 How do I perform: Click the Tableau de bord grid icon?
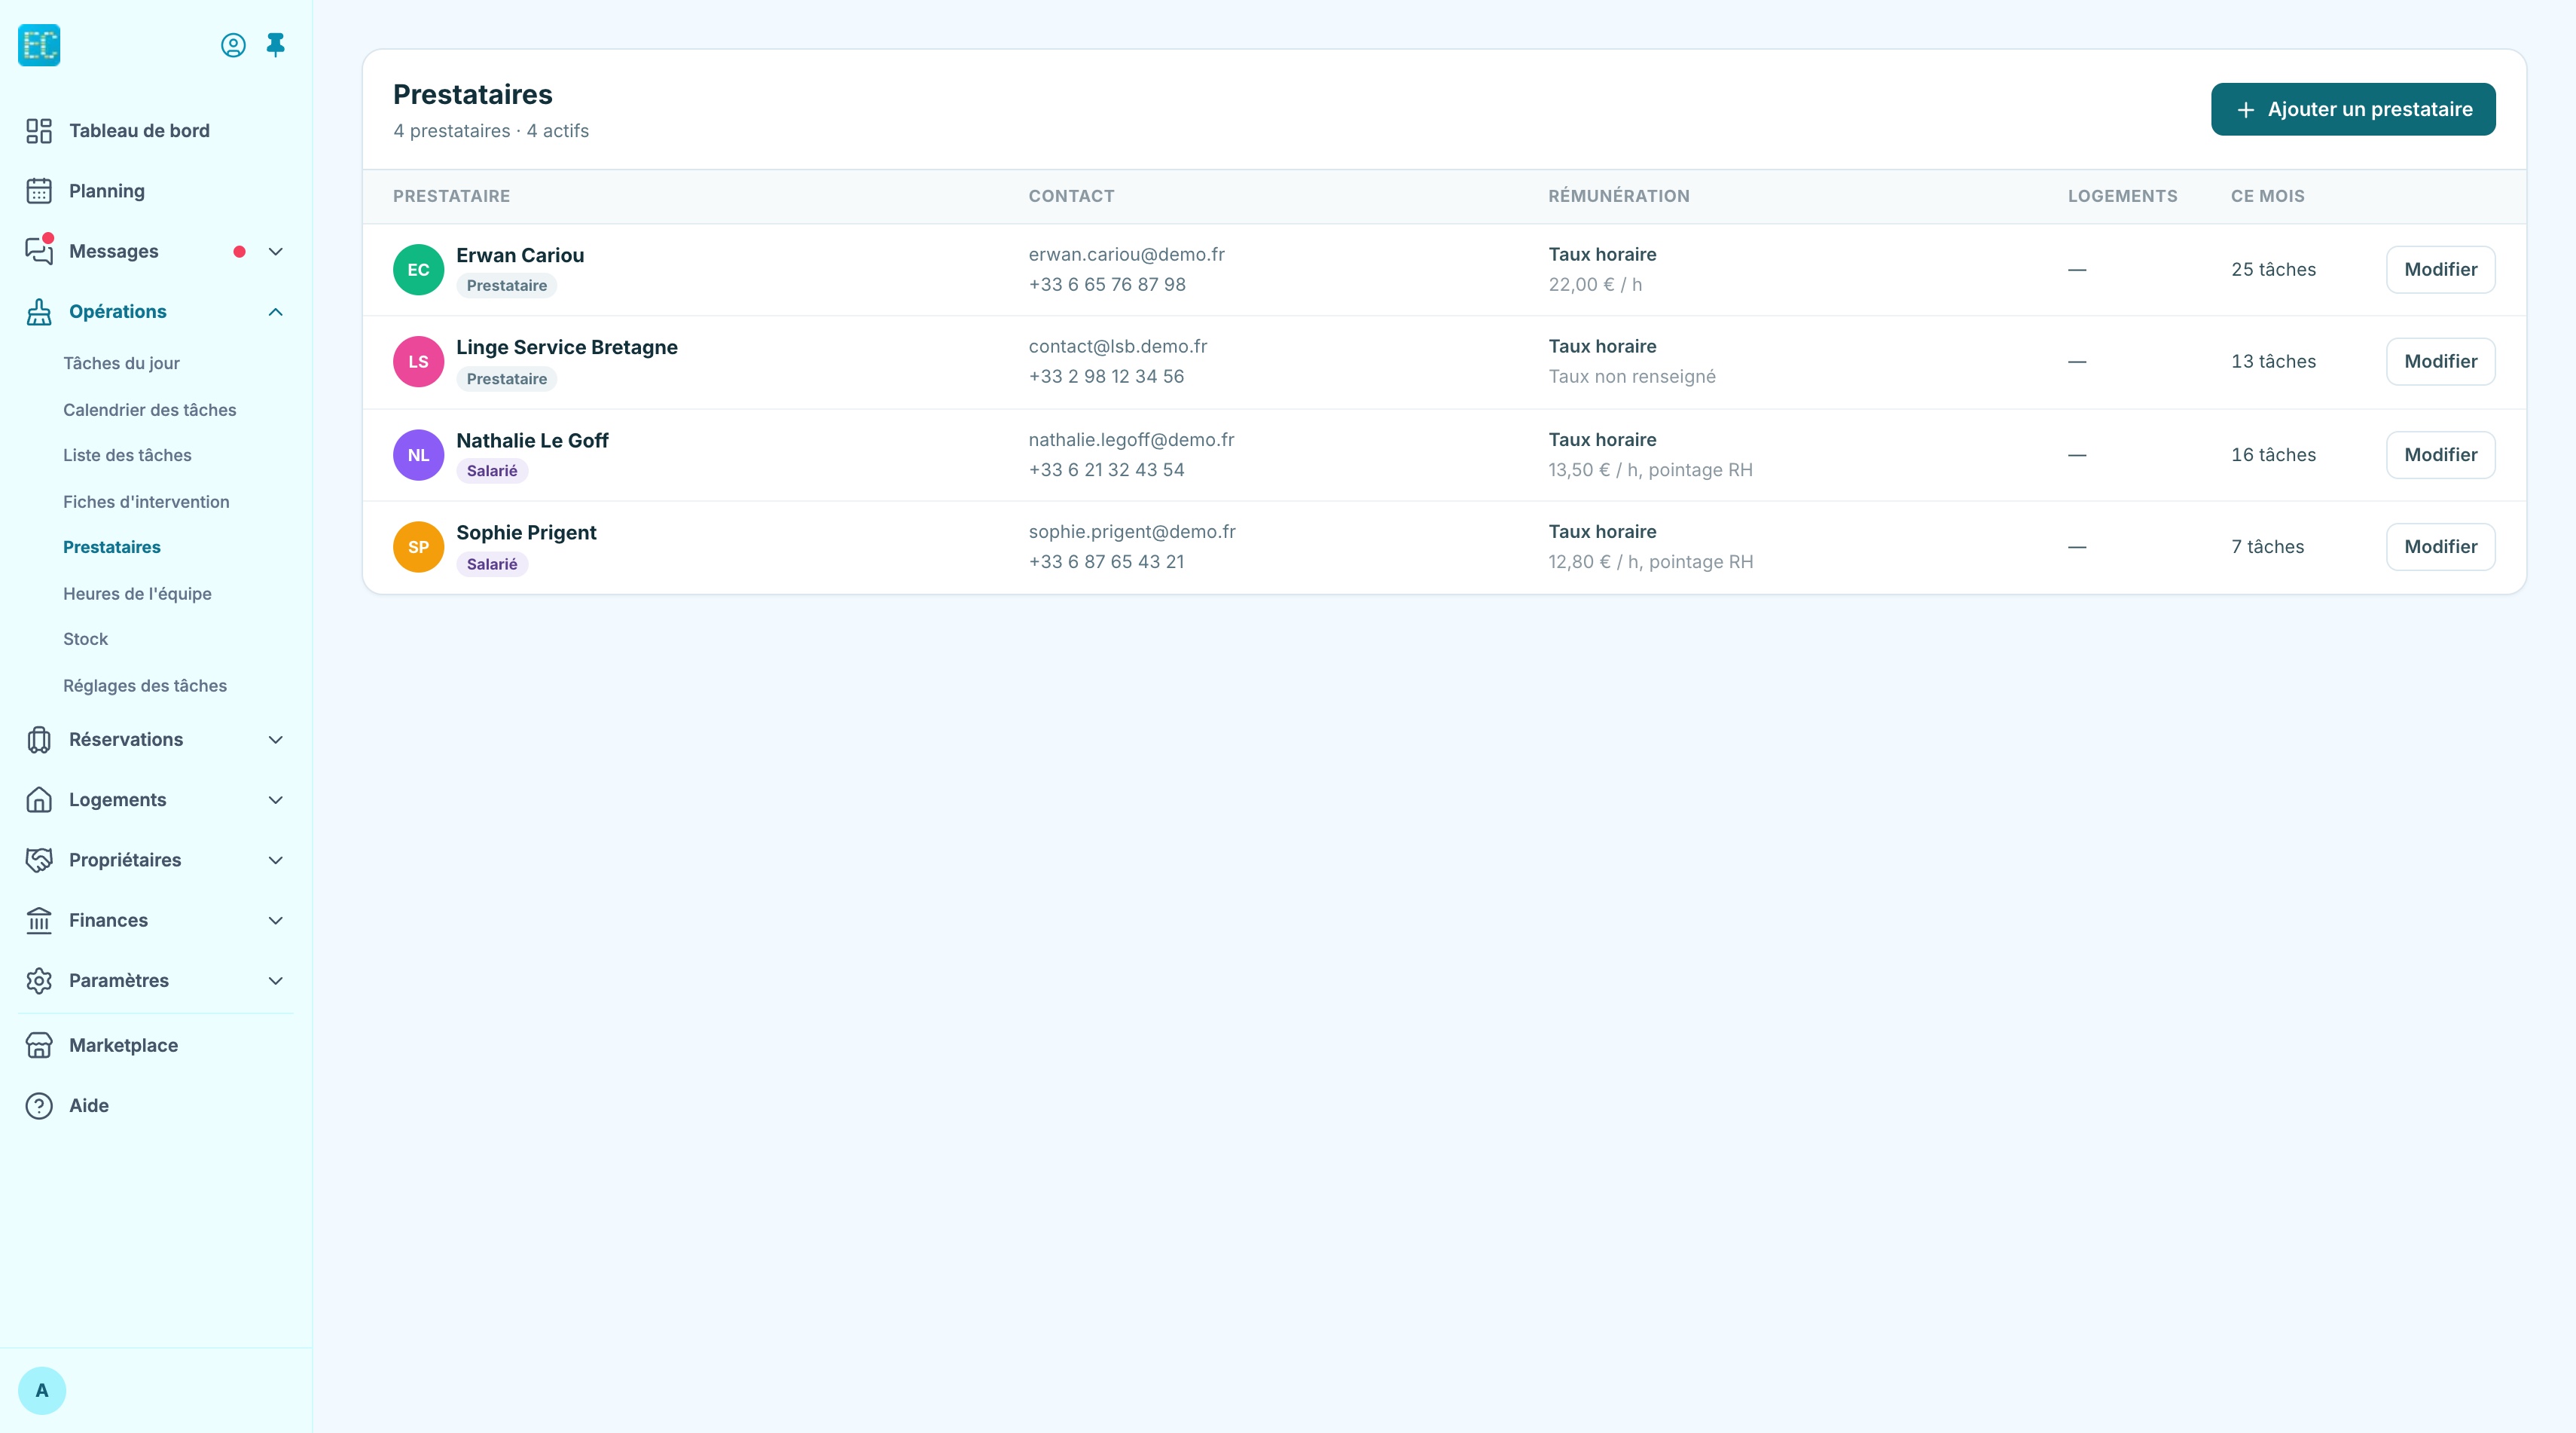pyautogui.click(x=39, y=131)
